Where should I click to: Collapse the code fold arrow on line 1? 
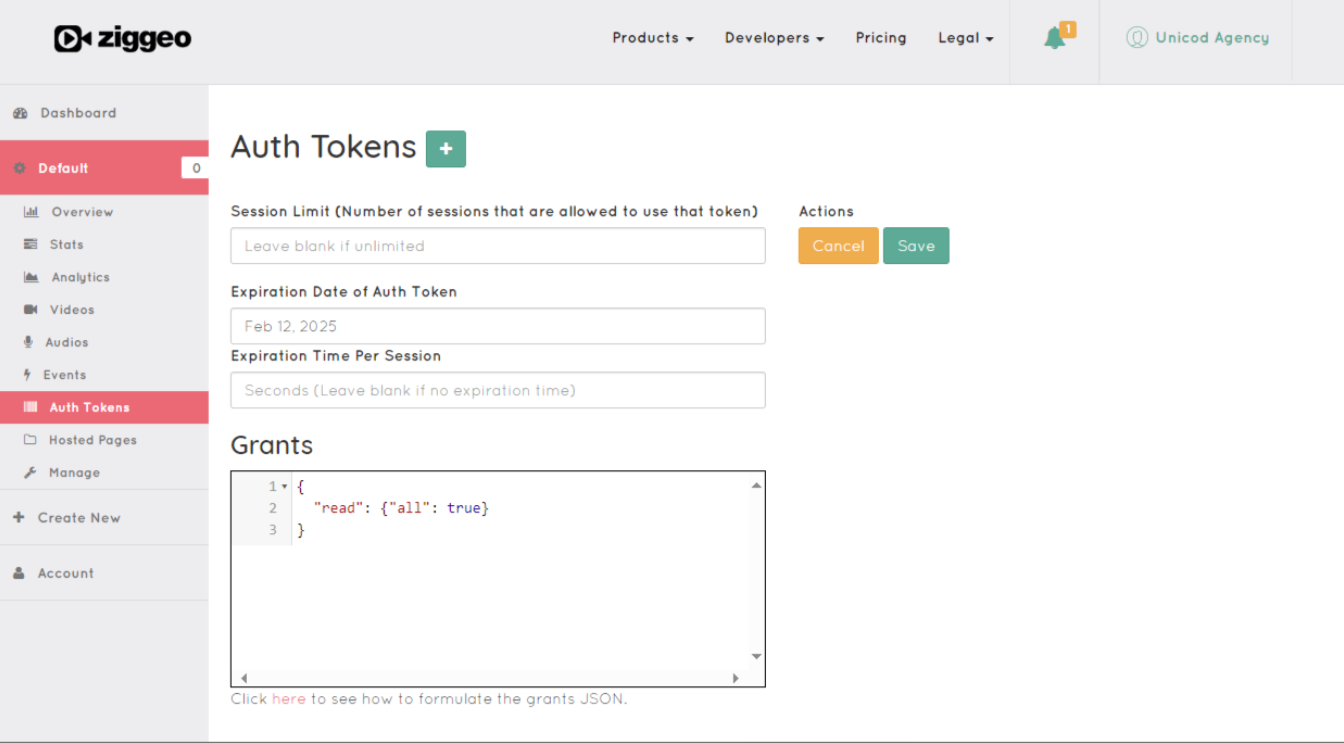click(284, 487)
